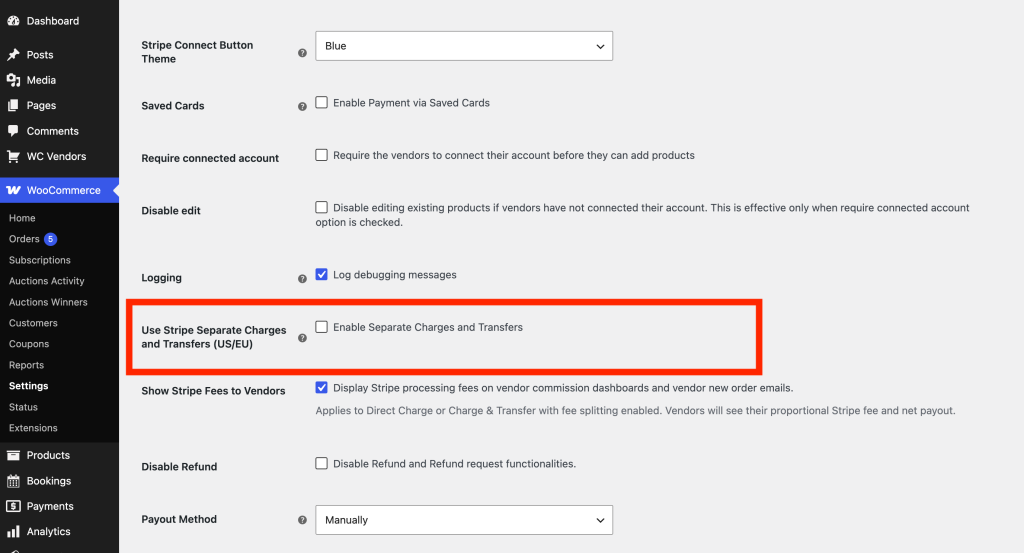Click help icon beside Separate Charges and Transfers
Screen dimensions: 1024x553
pos(302,338)
